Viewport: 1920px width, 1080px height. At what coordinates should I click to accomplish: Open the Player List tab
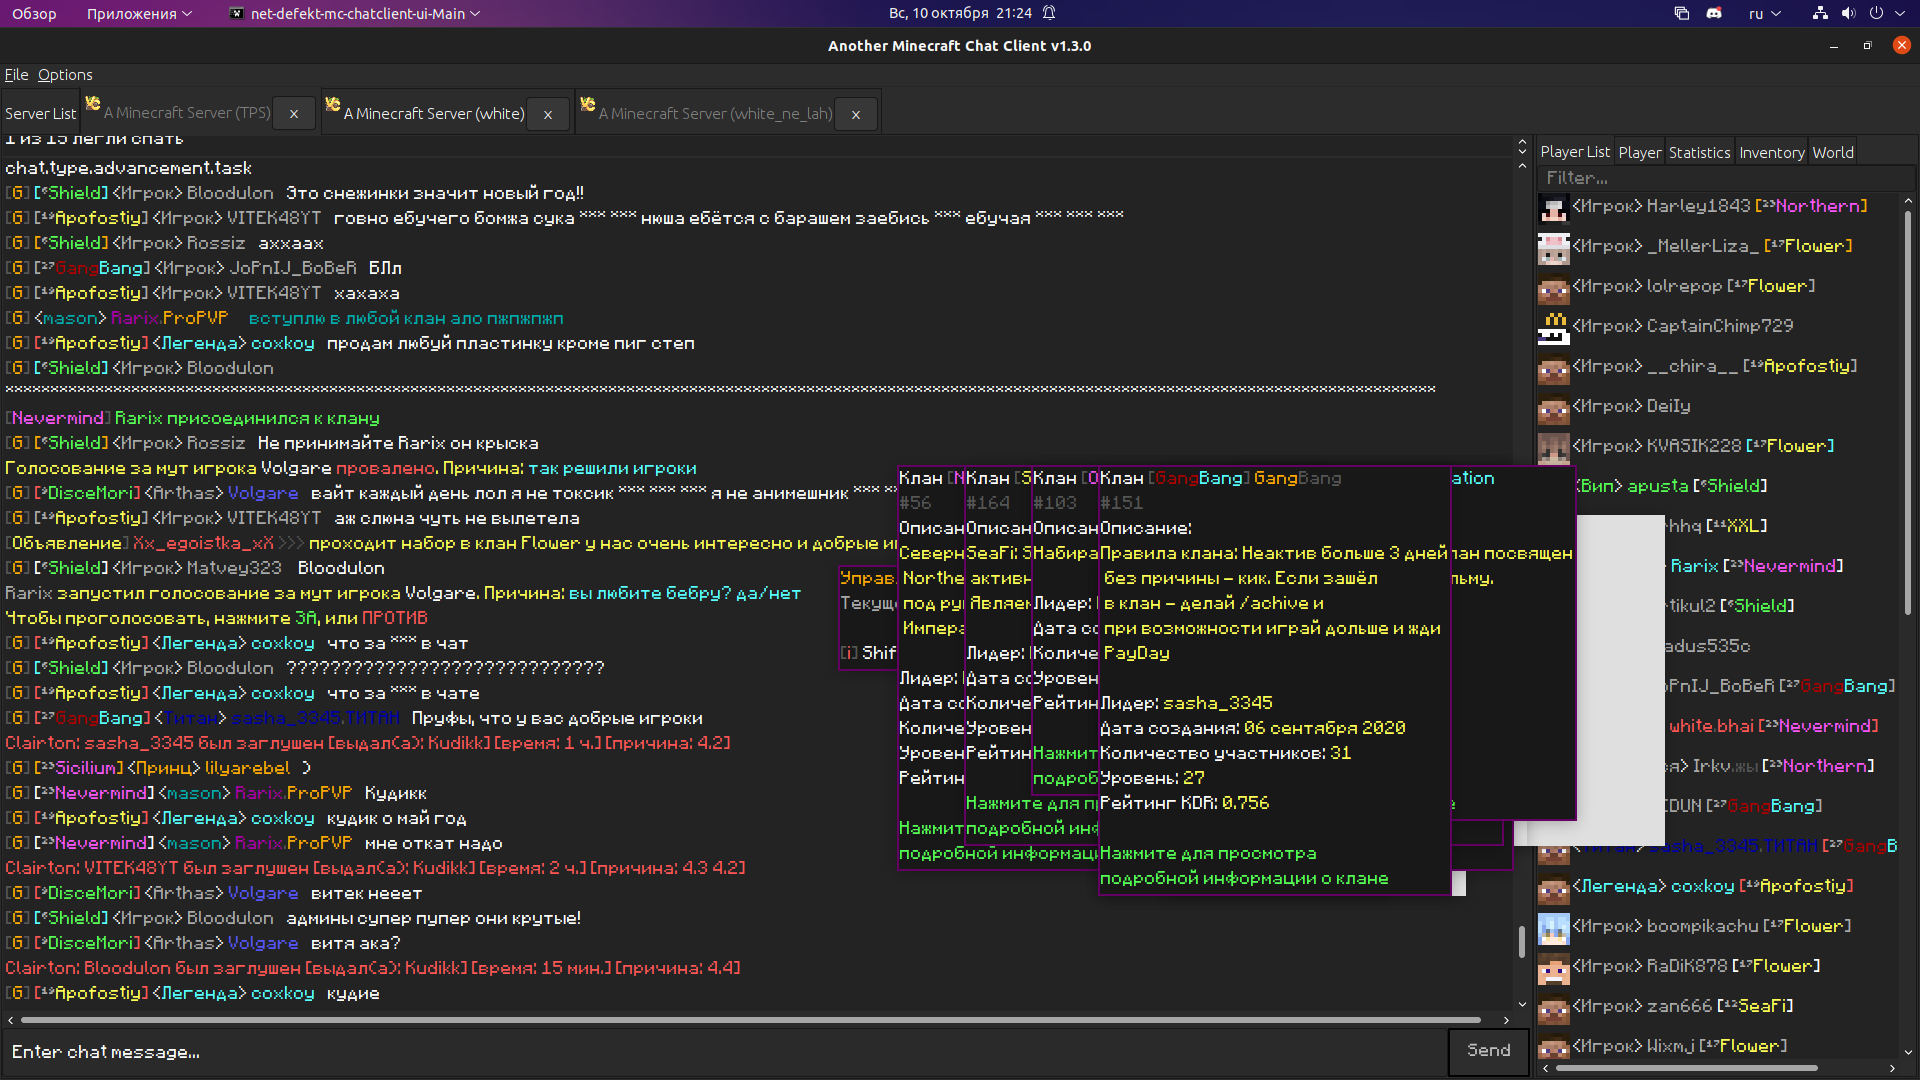tap(1575, 152)
